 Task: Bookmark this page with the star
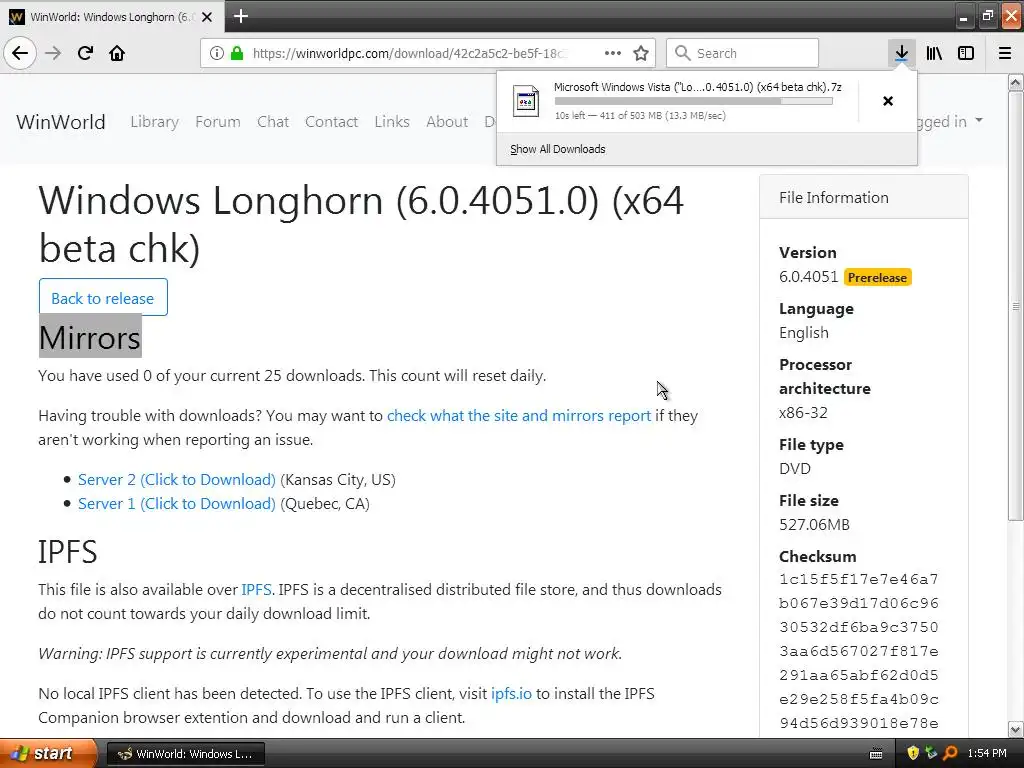pyautogui.click(x=641, y=53)
